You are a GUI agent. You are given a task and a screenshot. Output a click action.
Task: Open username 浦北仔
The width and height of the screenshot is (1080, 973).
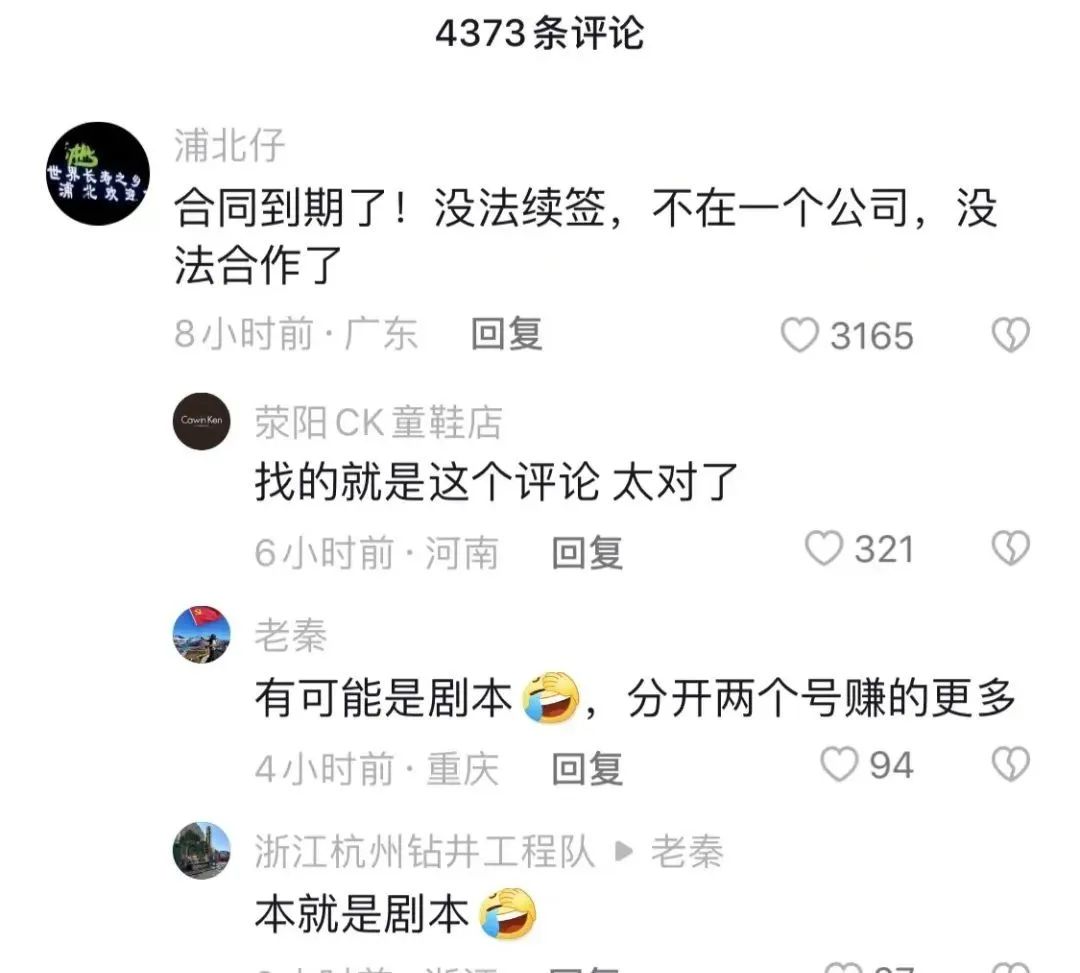229,145
